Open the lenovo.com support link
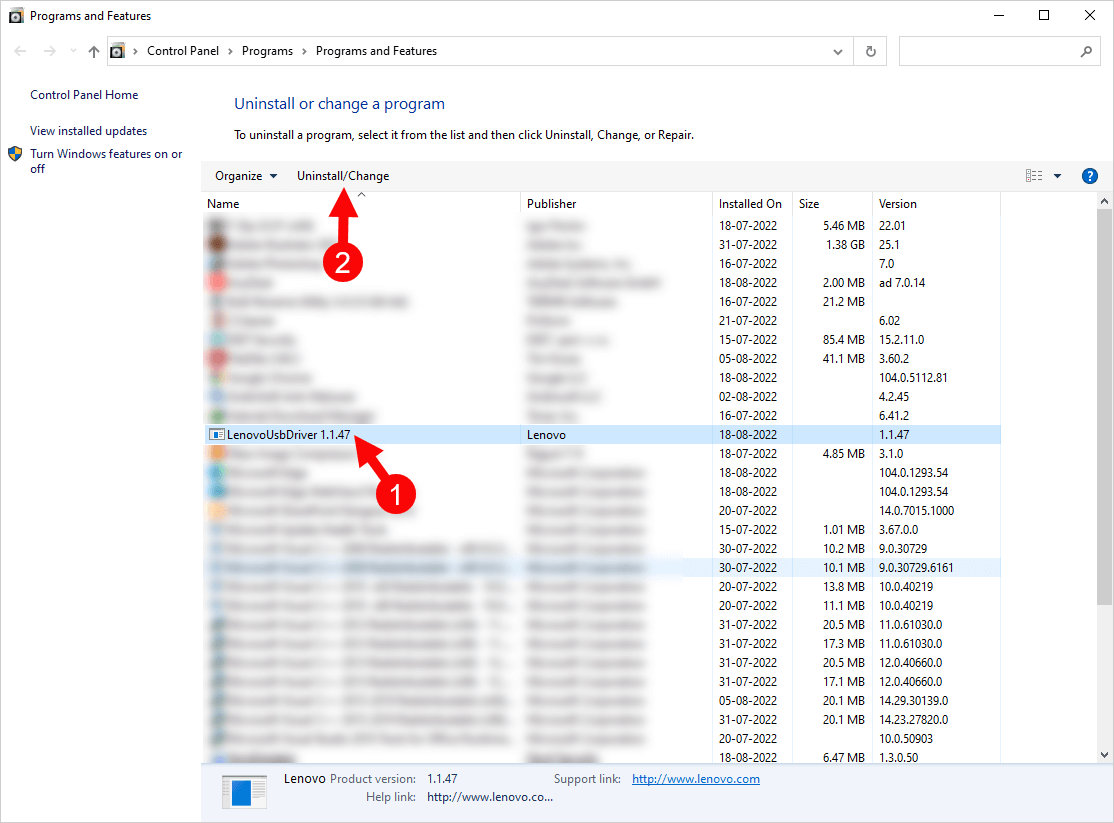Image resolution: width=1114 pixels, height=823 pixels. tap(695, 779)
